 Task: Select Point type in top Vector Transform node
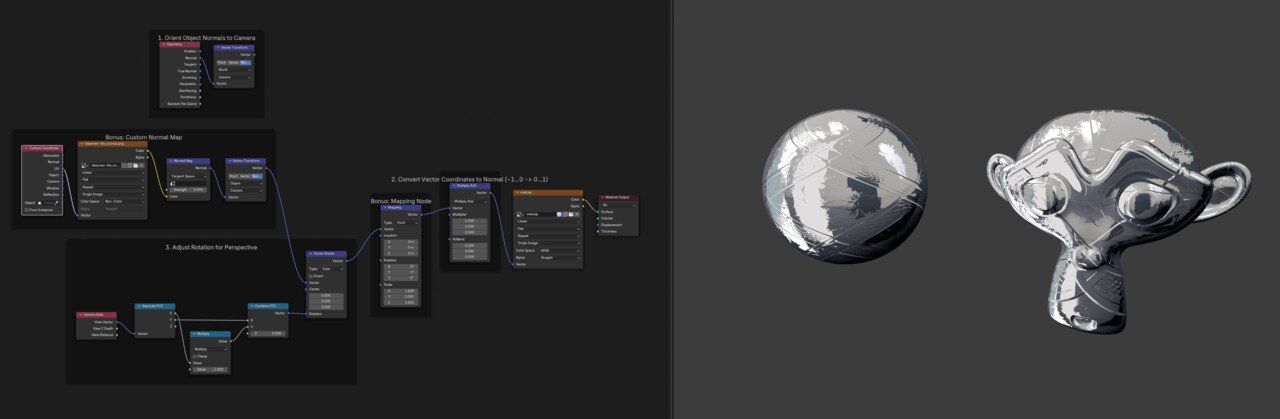(x=222, y=63)
